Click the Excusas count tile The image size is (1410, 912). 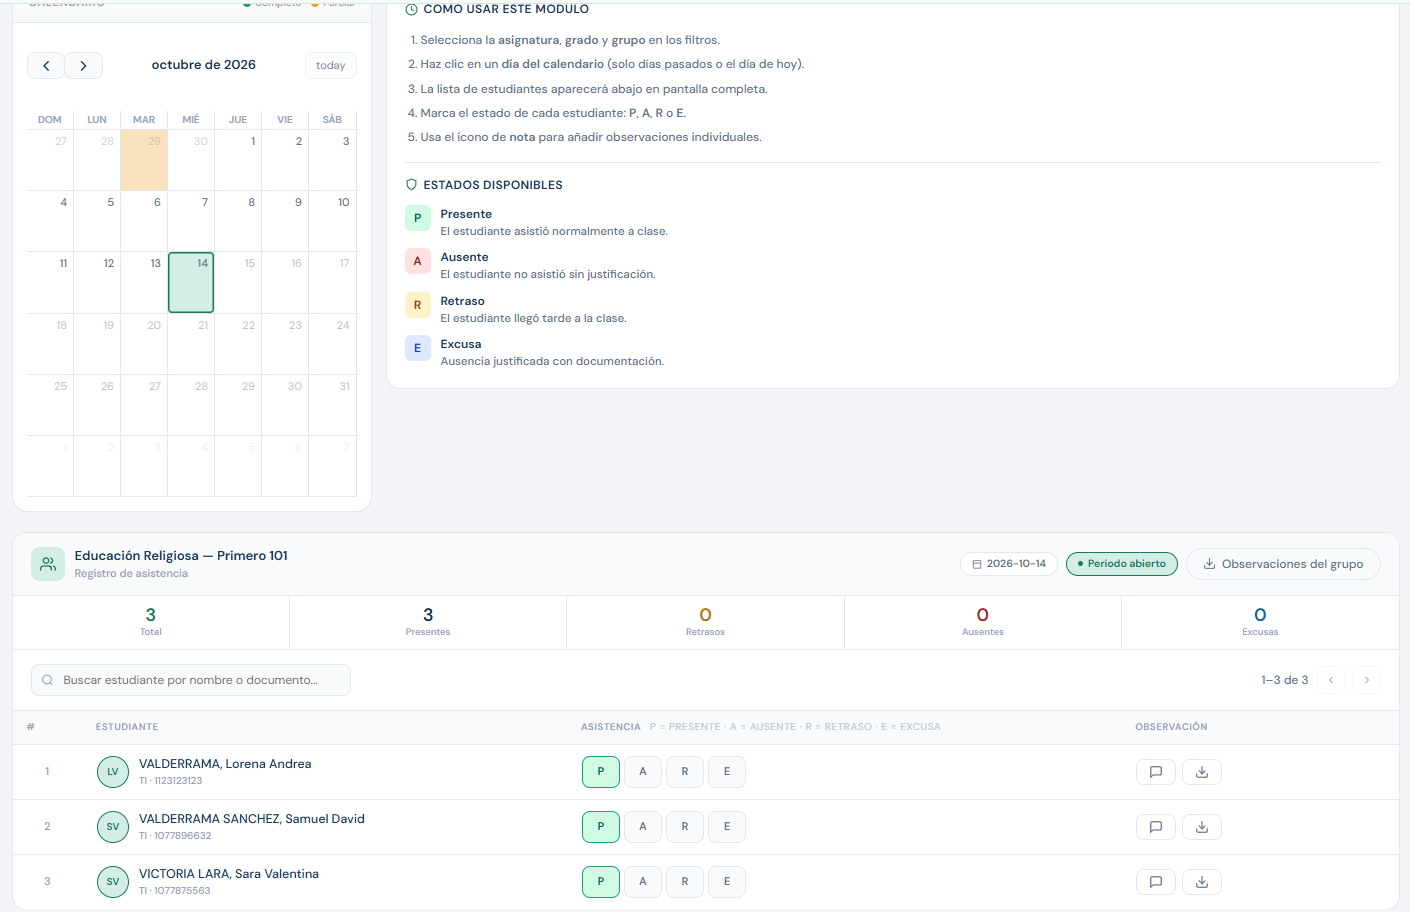pos(1260,622)
